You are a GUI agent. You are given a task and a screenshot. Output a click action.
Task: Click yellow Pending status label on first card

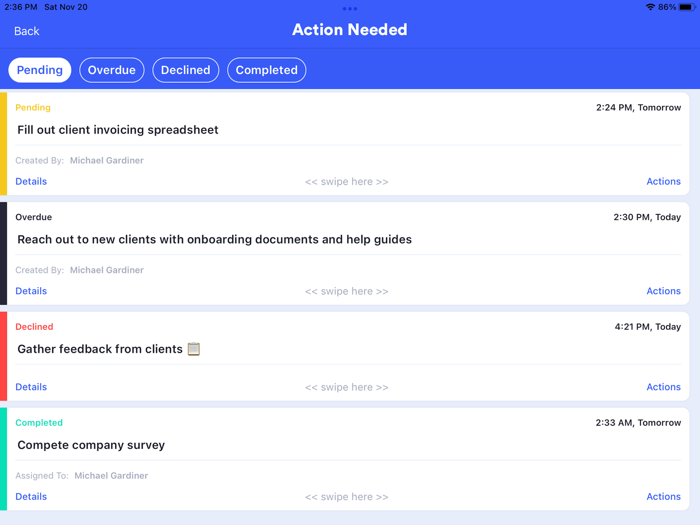(33, 108)
